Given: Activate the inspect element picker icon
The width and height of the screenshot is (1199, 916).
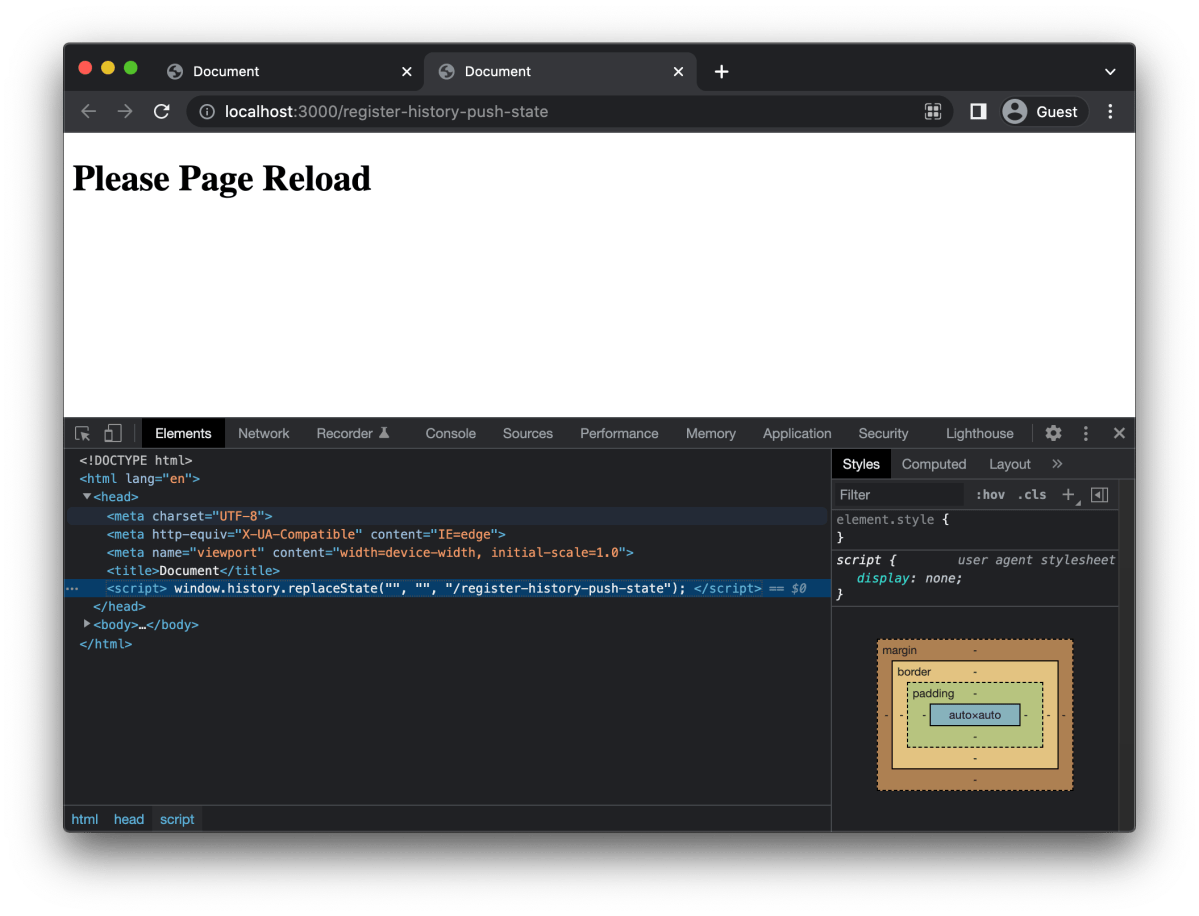Looking at the screenshot, I should tap(83, 434).
